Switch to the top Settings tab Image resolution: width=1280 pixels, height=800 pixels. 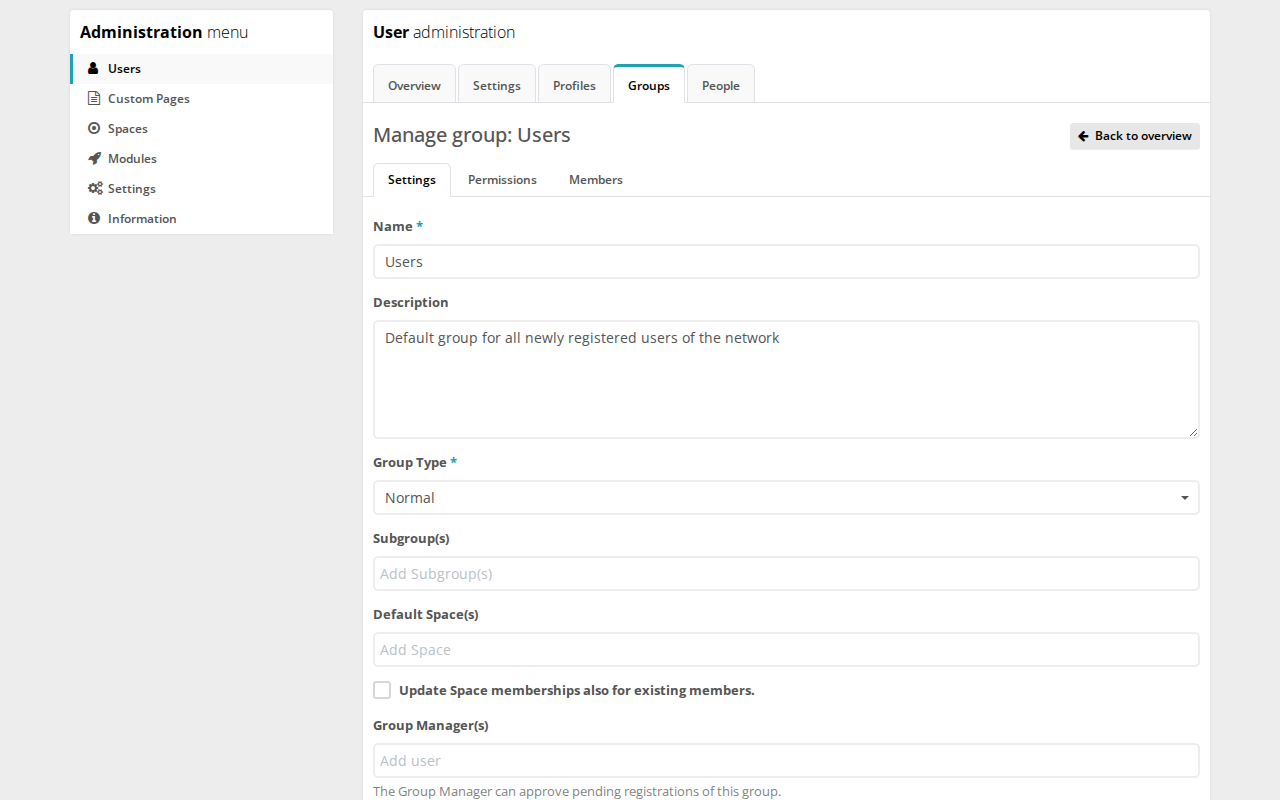497,85
